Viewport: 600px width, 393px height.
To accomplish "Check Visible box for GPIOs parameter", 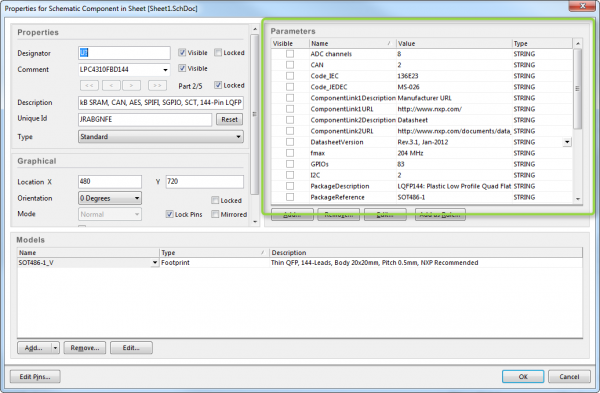I will pos(290,164).
